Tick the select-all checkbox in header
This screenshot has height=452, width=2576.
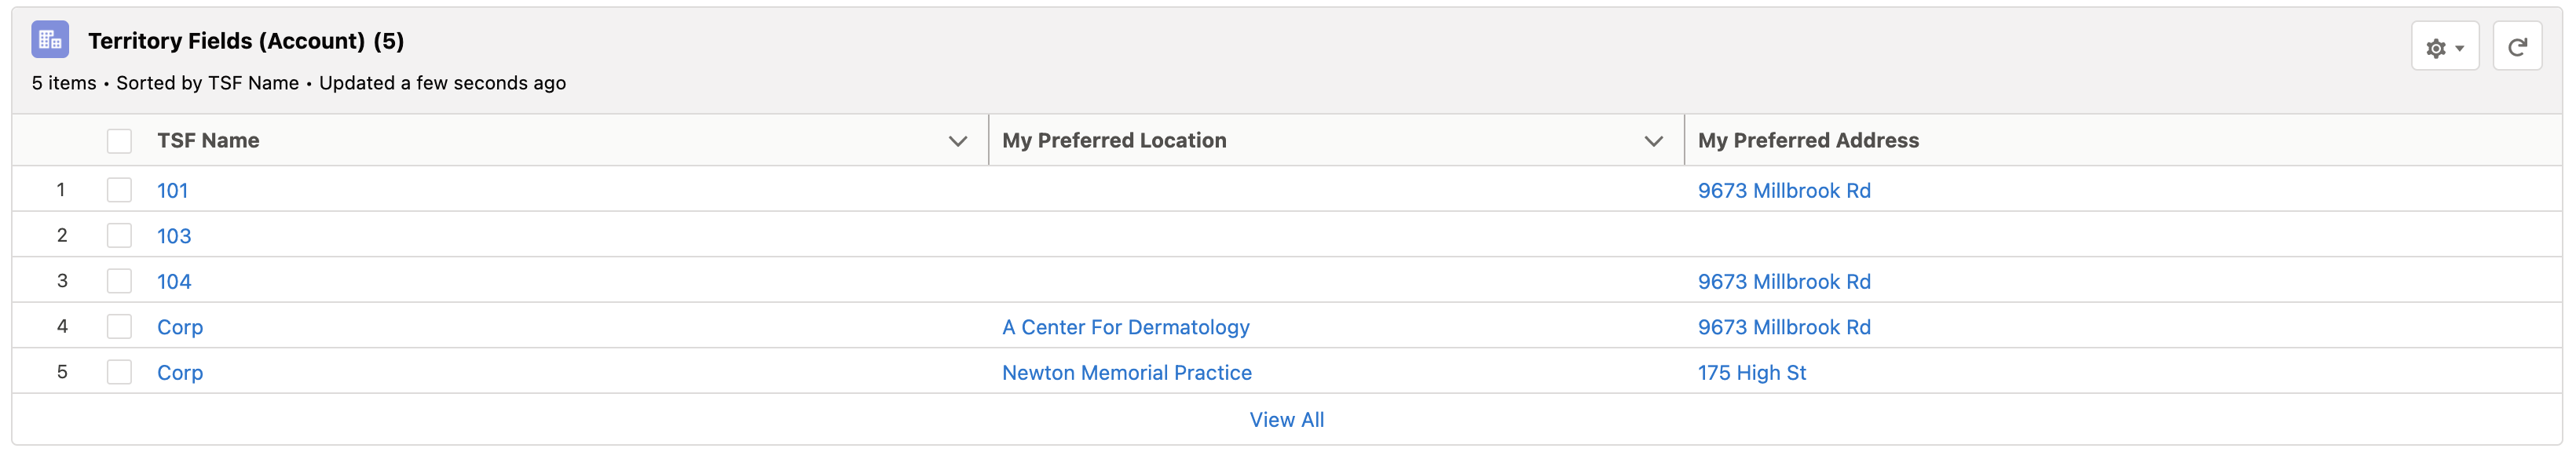coord(119,141)
